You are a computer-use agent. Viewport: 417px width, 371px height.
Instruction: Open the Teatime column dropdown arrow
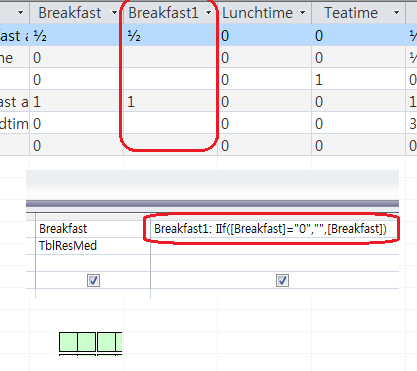(396, 13)
